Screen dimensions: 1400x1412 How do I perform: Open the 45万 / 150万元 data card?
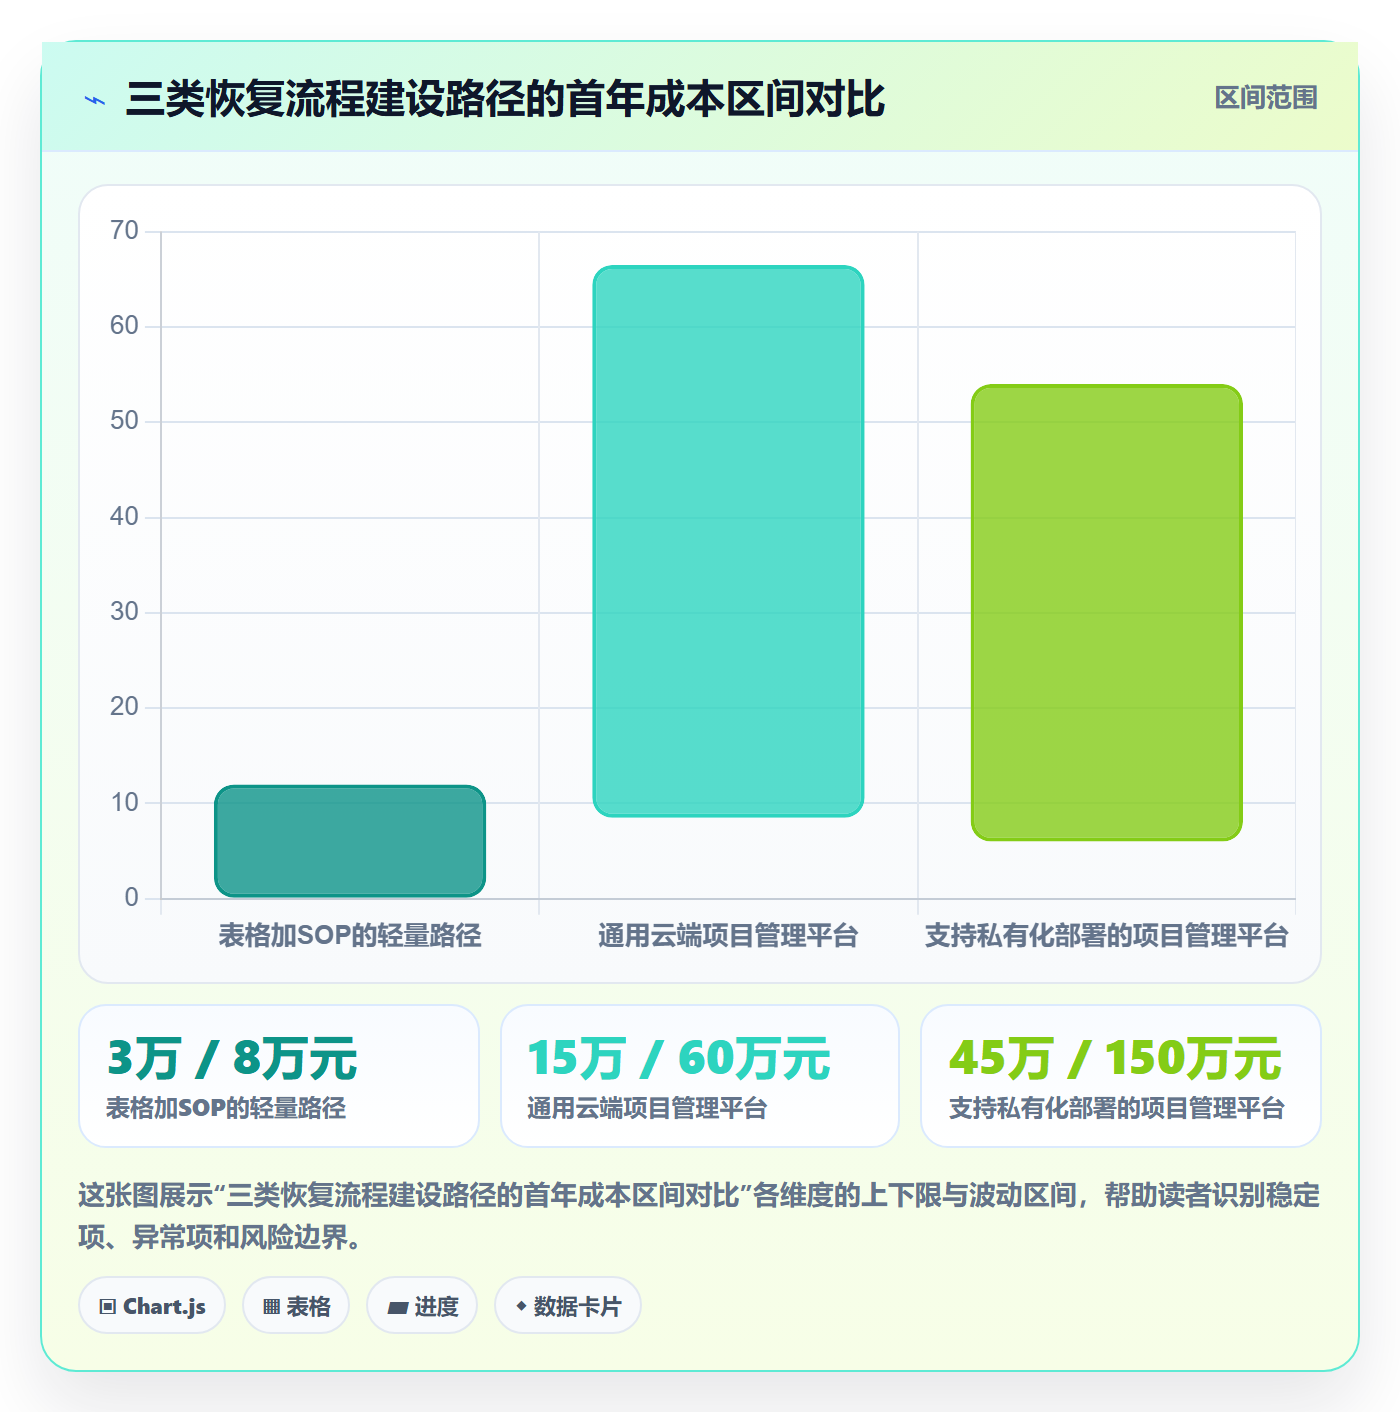(1121, 1076)
